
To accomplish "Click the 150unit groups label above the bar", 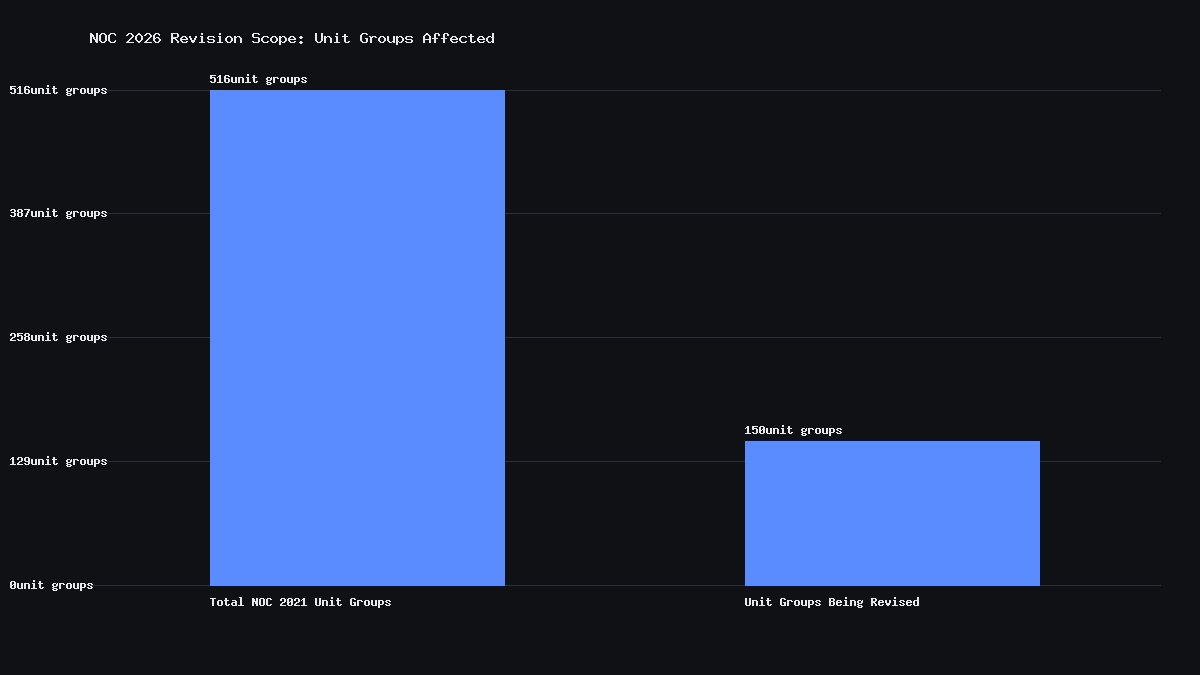I will 793,430.
